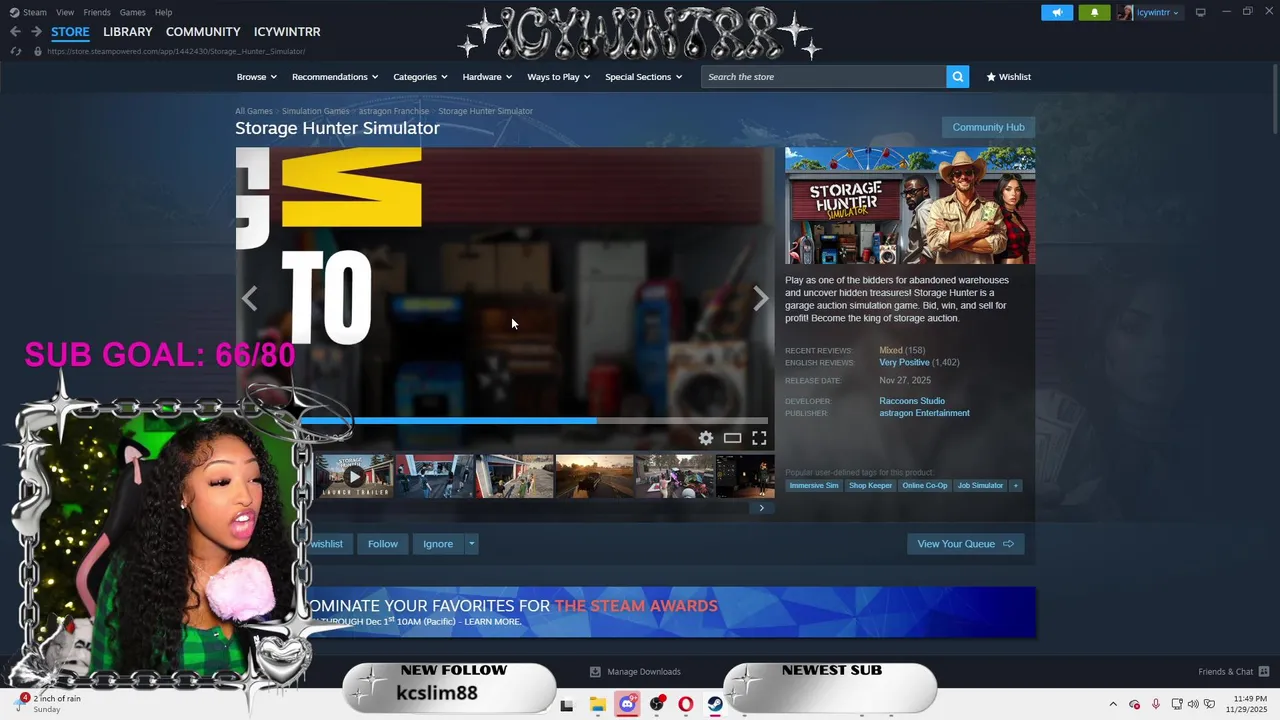Open Opera browser from taskbar

686,704
